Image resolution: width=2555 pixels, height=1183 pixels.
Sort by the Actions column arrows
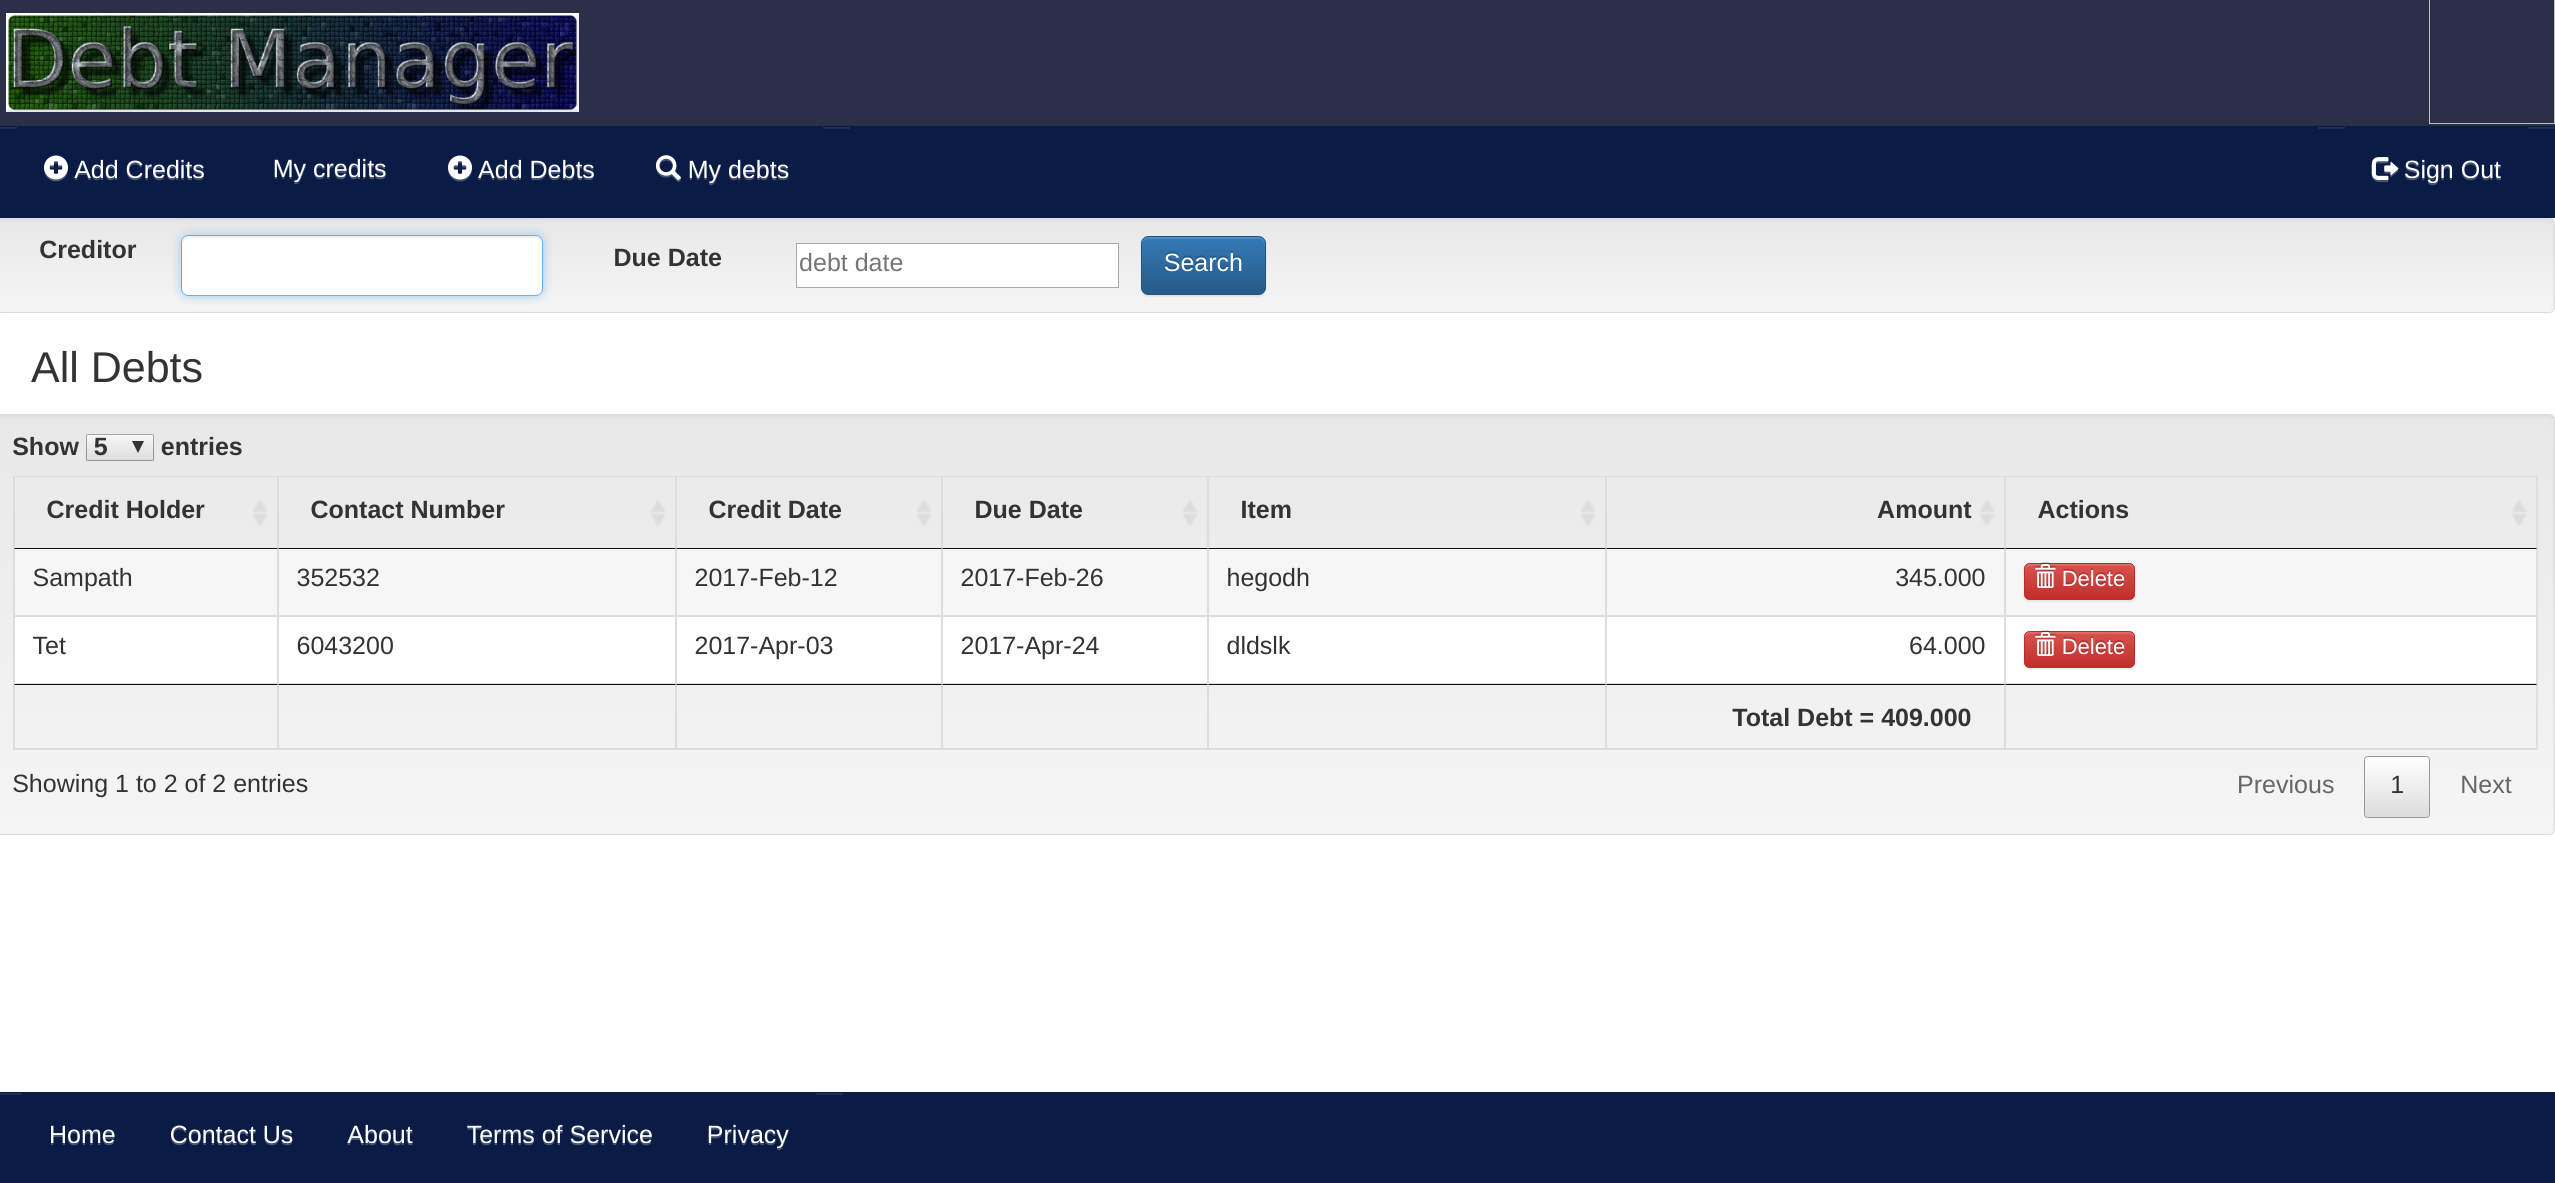point(2519,512)
